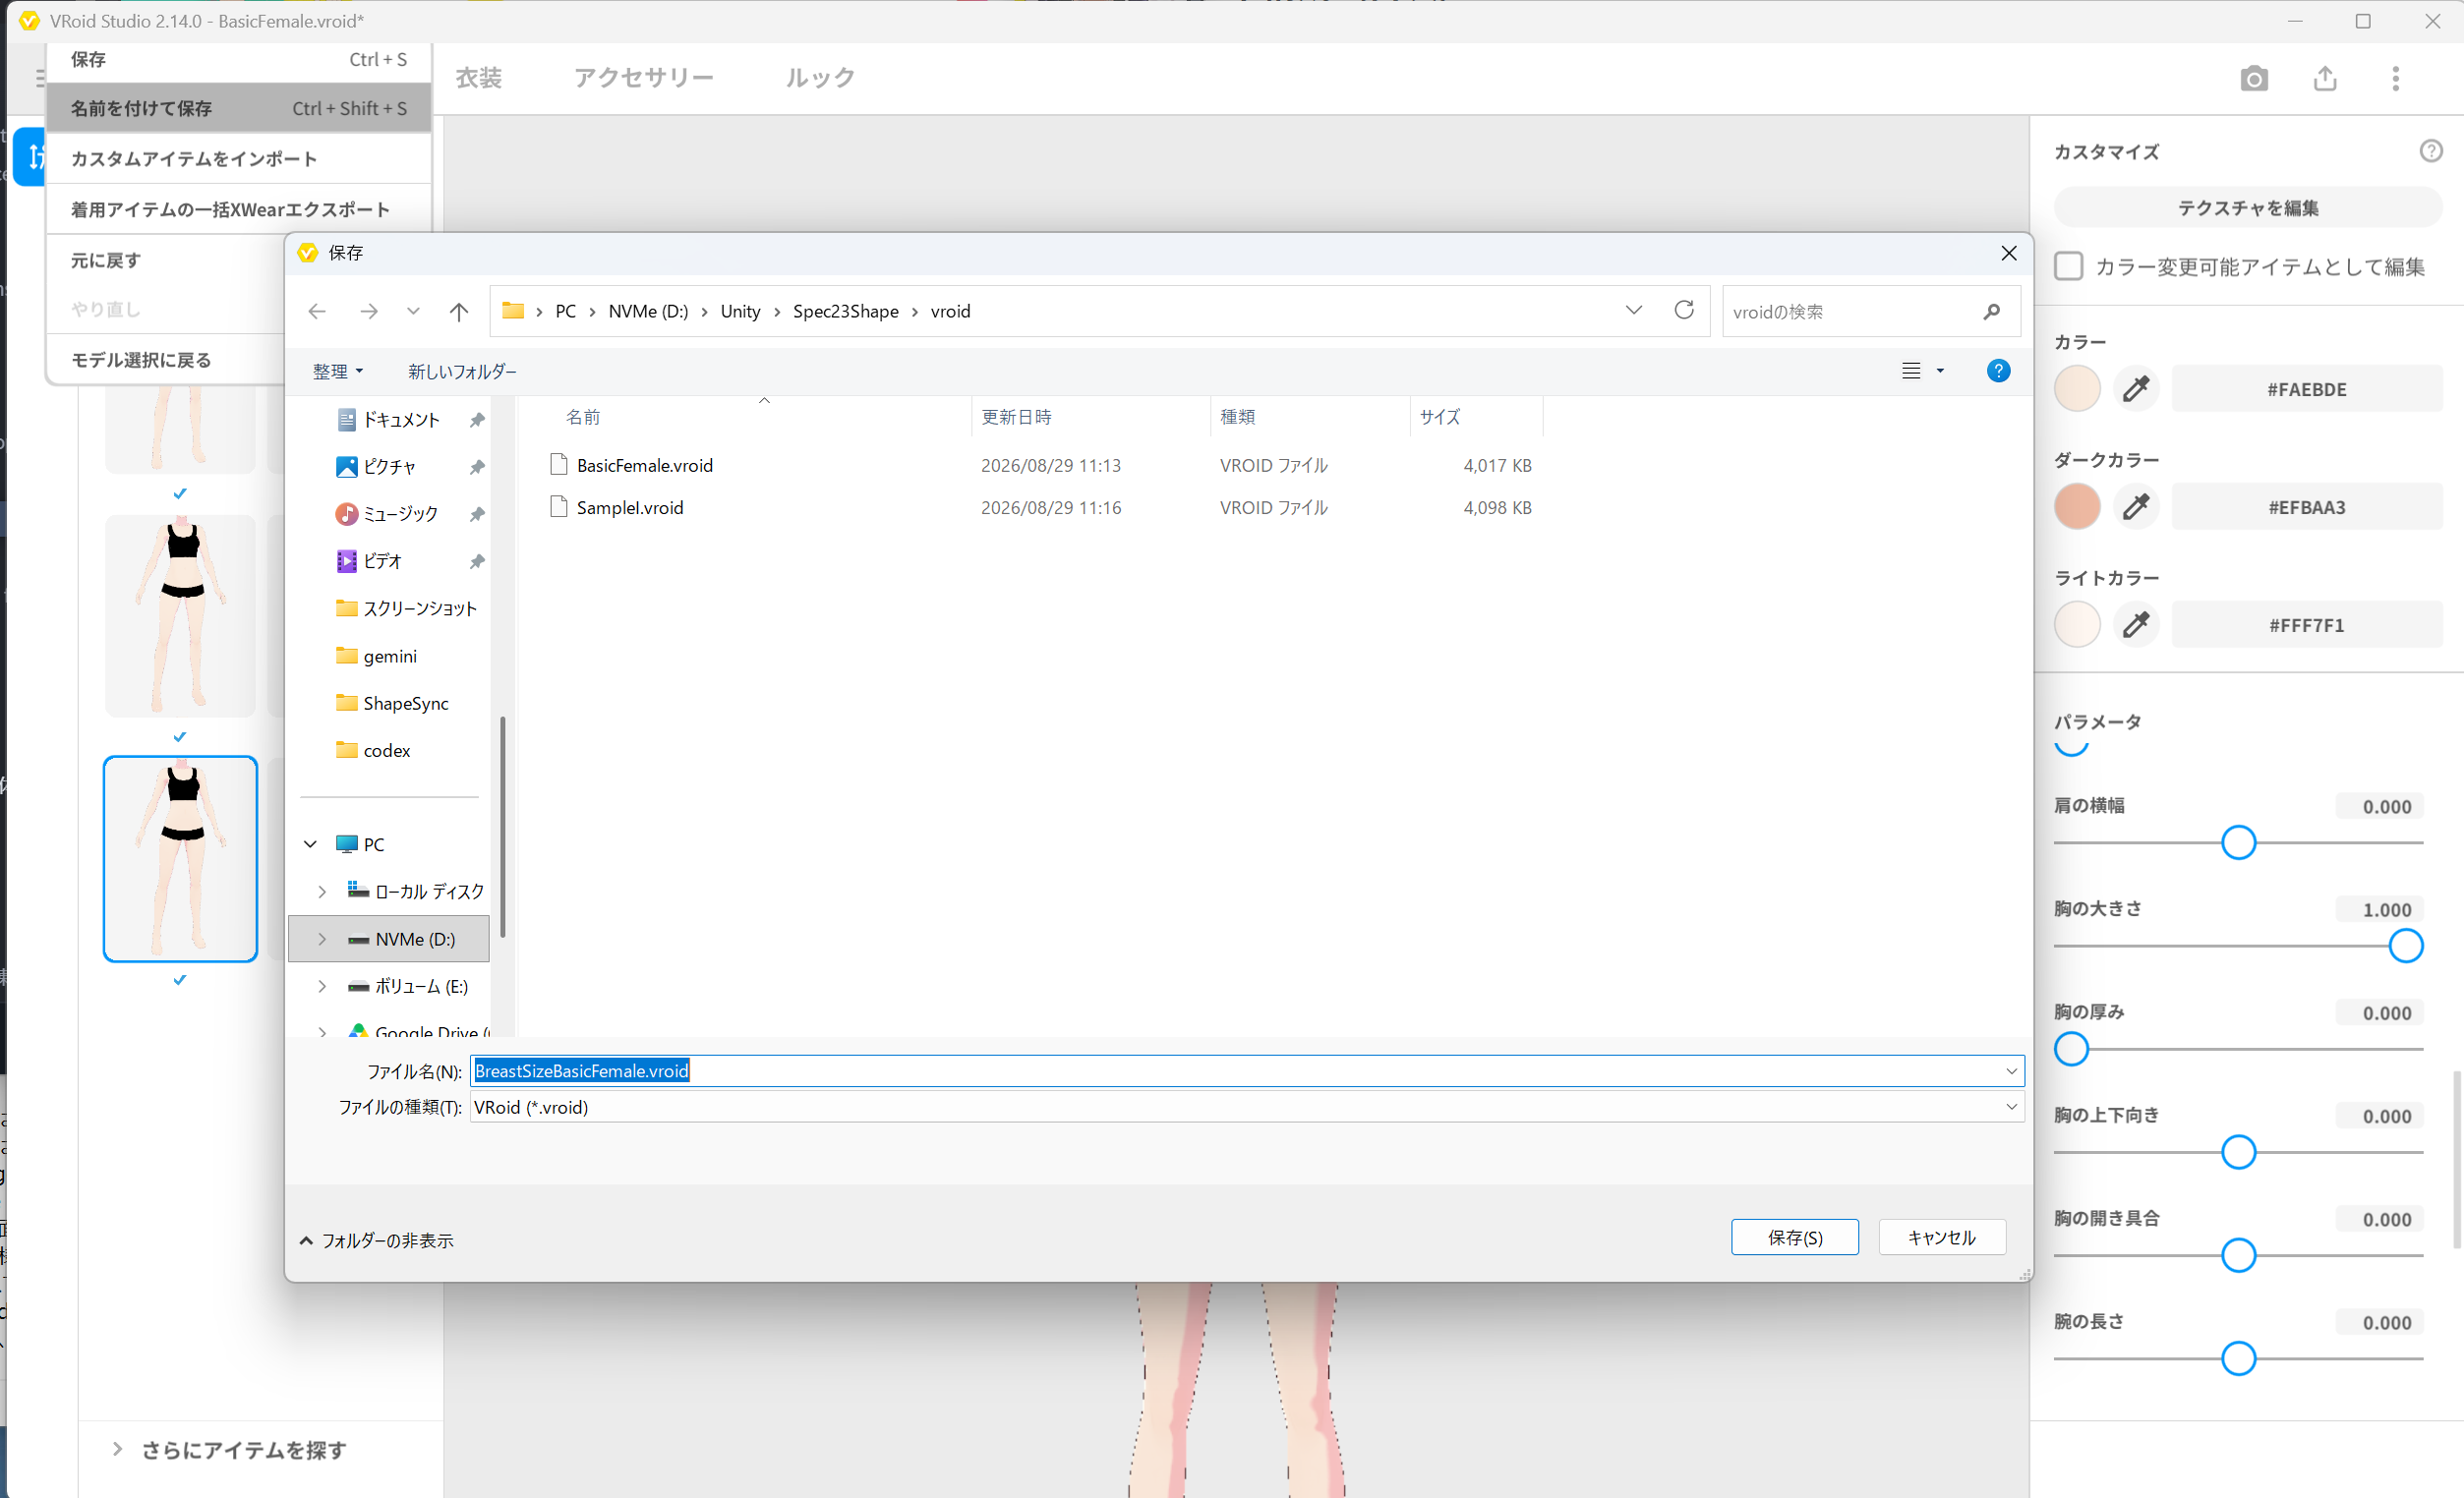Choose モデル選択に戻る menu item
Image resolution: width=2464 pixels, height=1498 pixels.
pos(166,360)
